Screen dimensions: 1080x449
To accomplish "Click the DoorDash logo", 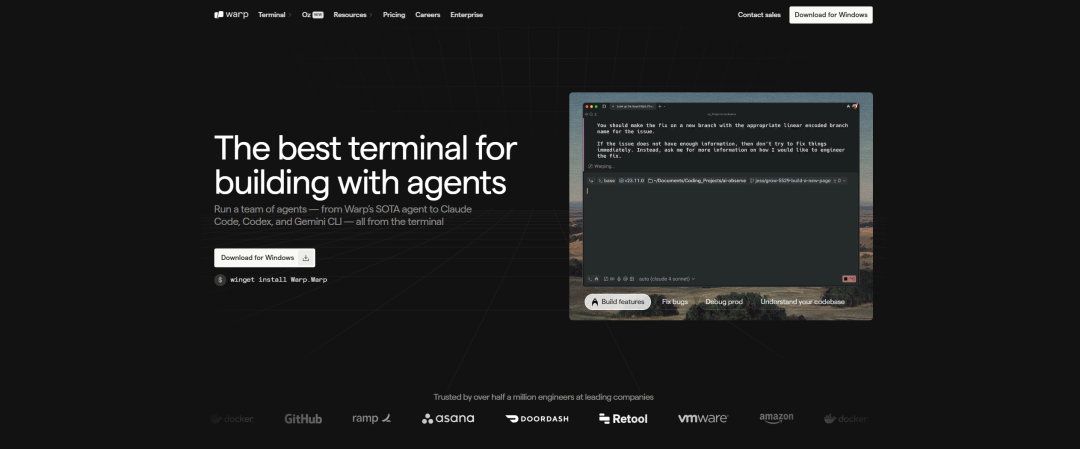I will tap(537, 418).
